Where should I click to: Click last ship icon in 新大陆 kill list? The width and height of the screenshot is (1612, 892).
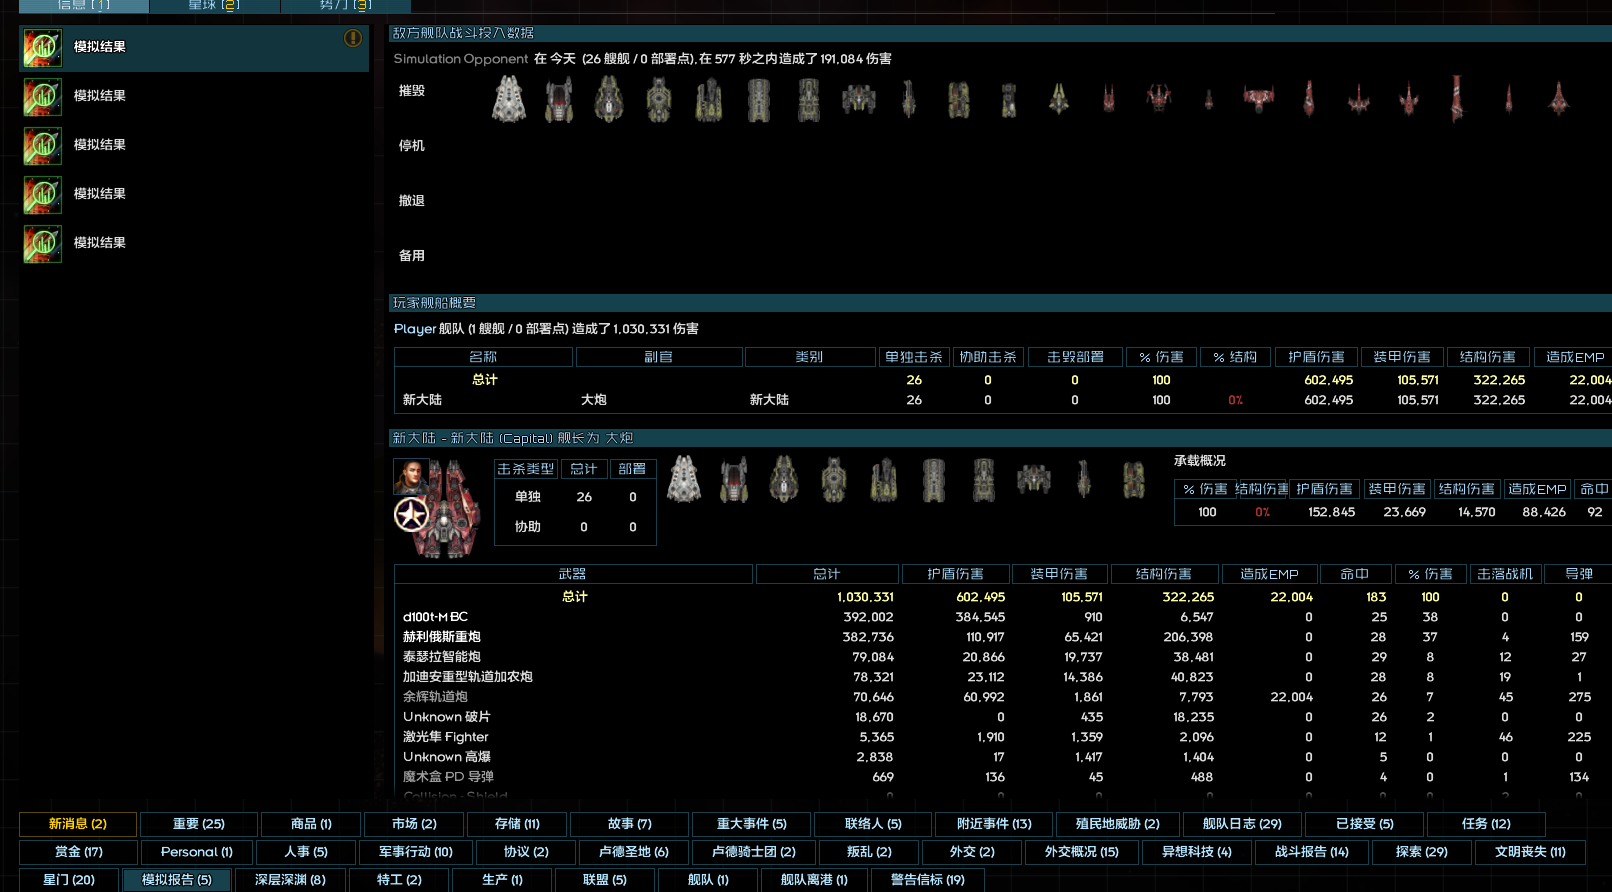1133,480
